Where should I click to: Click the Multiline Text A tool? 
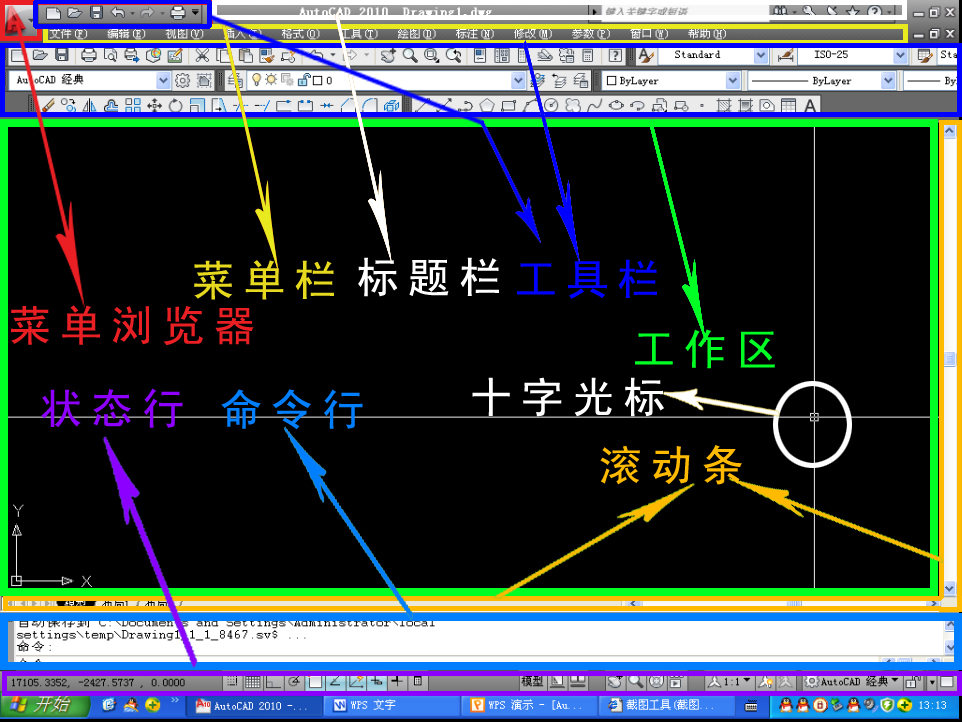point(809,105)
